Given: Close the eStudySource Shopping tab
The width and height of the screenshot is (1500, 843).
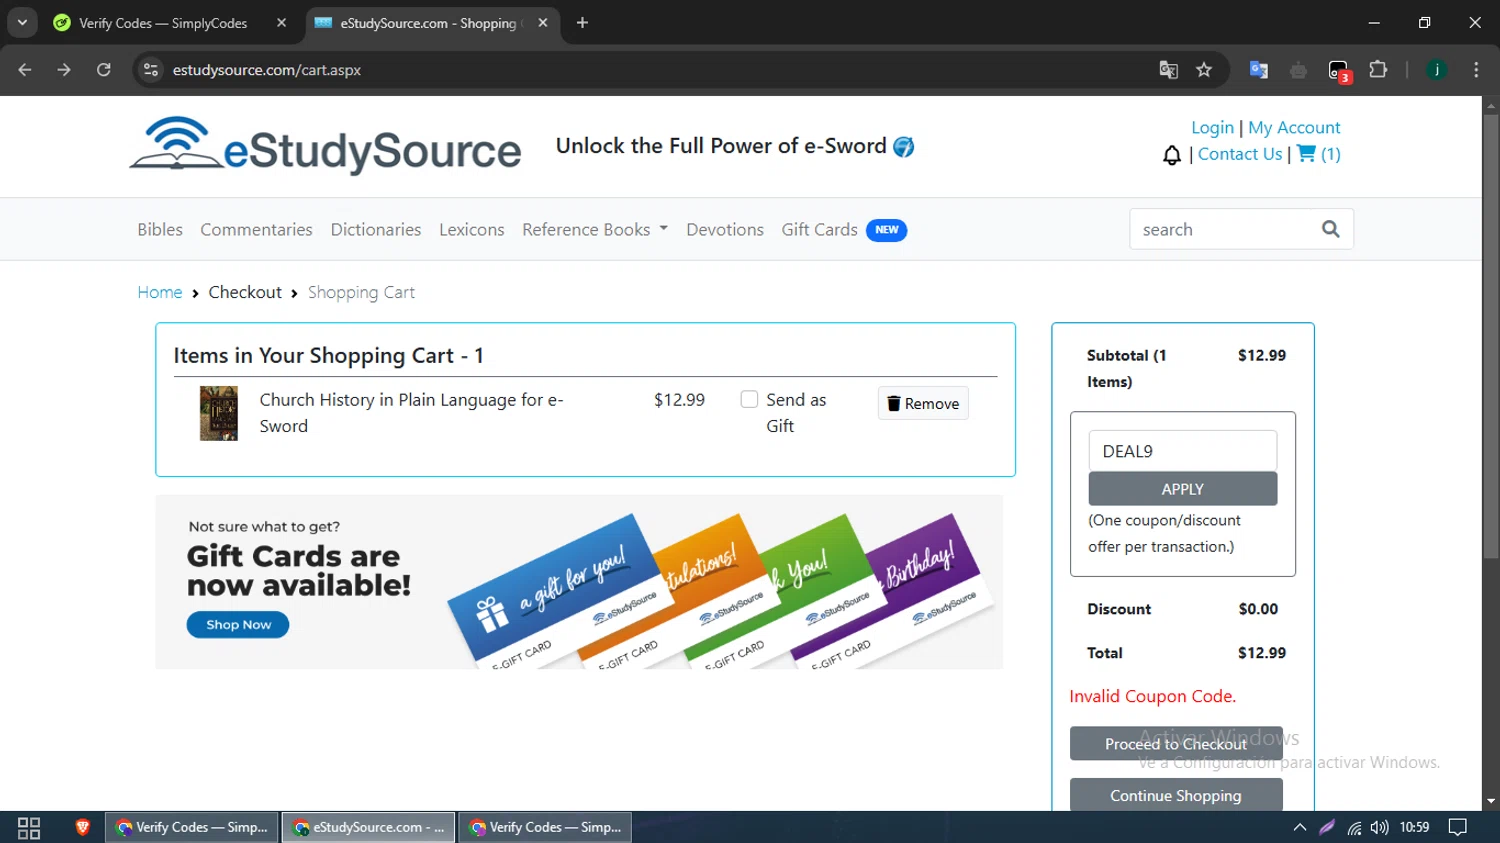Looking at the screenshot, I should [543, 23].
